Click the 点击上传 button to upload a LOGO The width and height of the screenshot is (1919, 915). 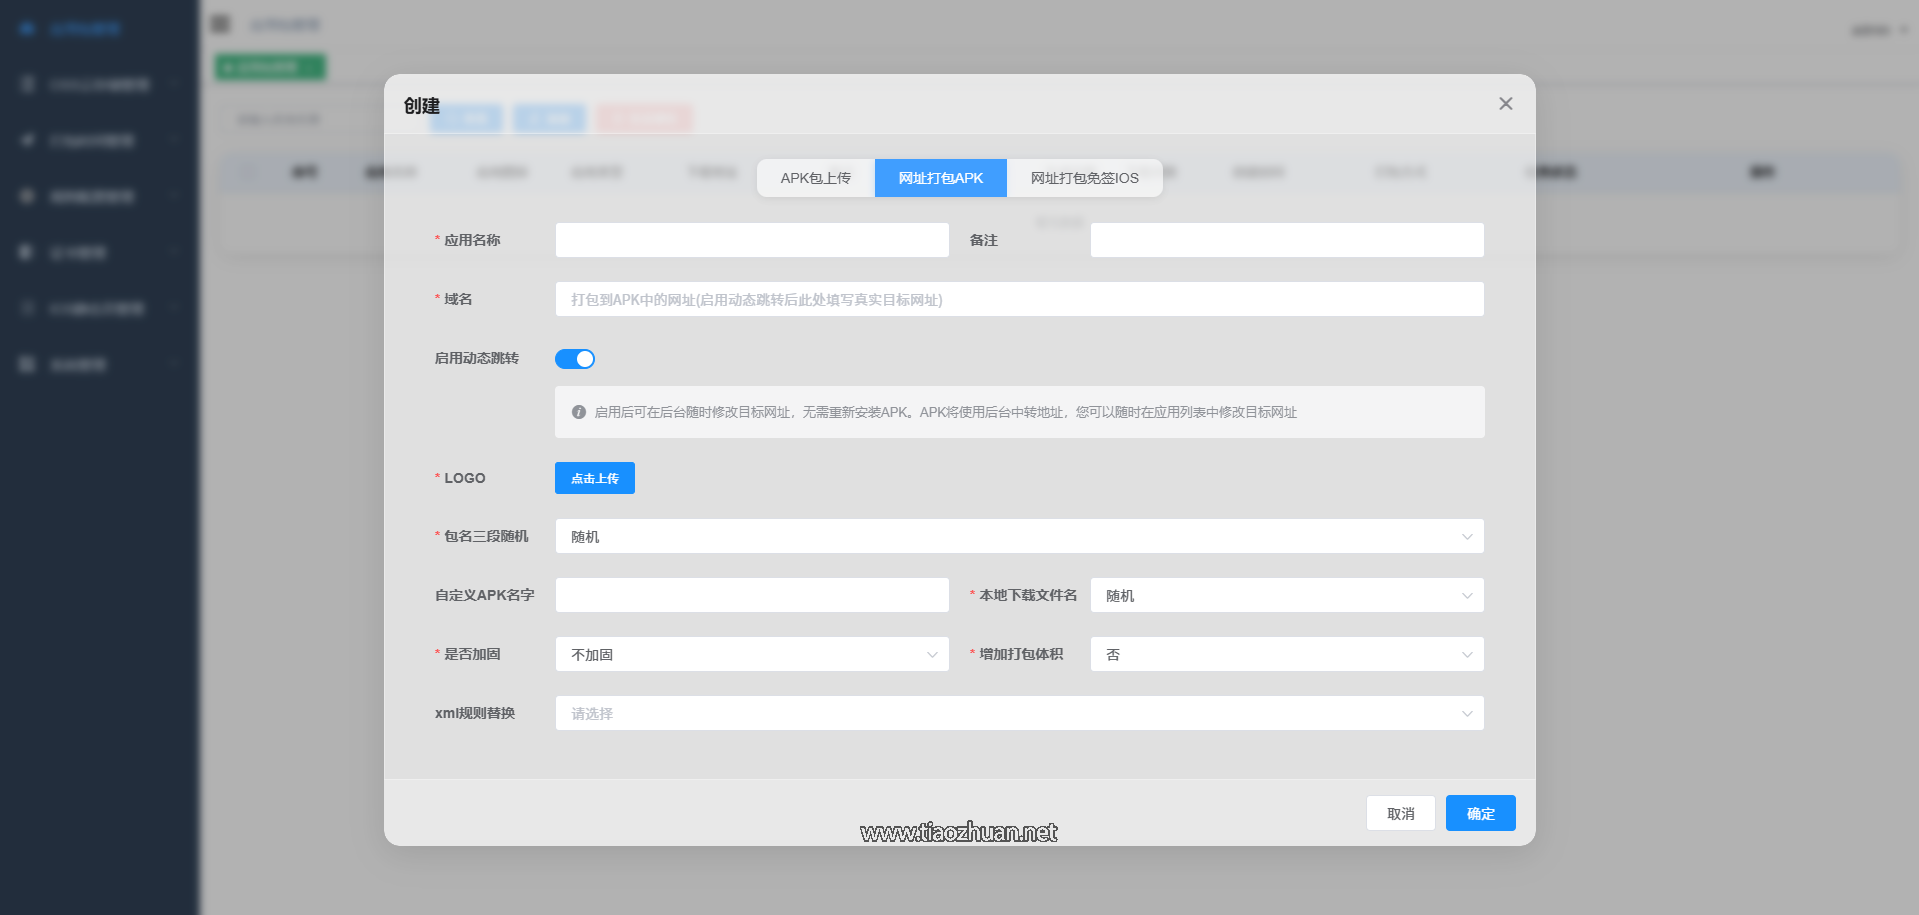[x=594, y=478]
